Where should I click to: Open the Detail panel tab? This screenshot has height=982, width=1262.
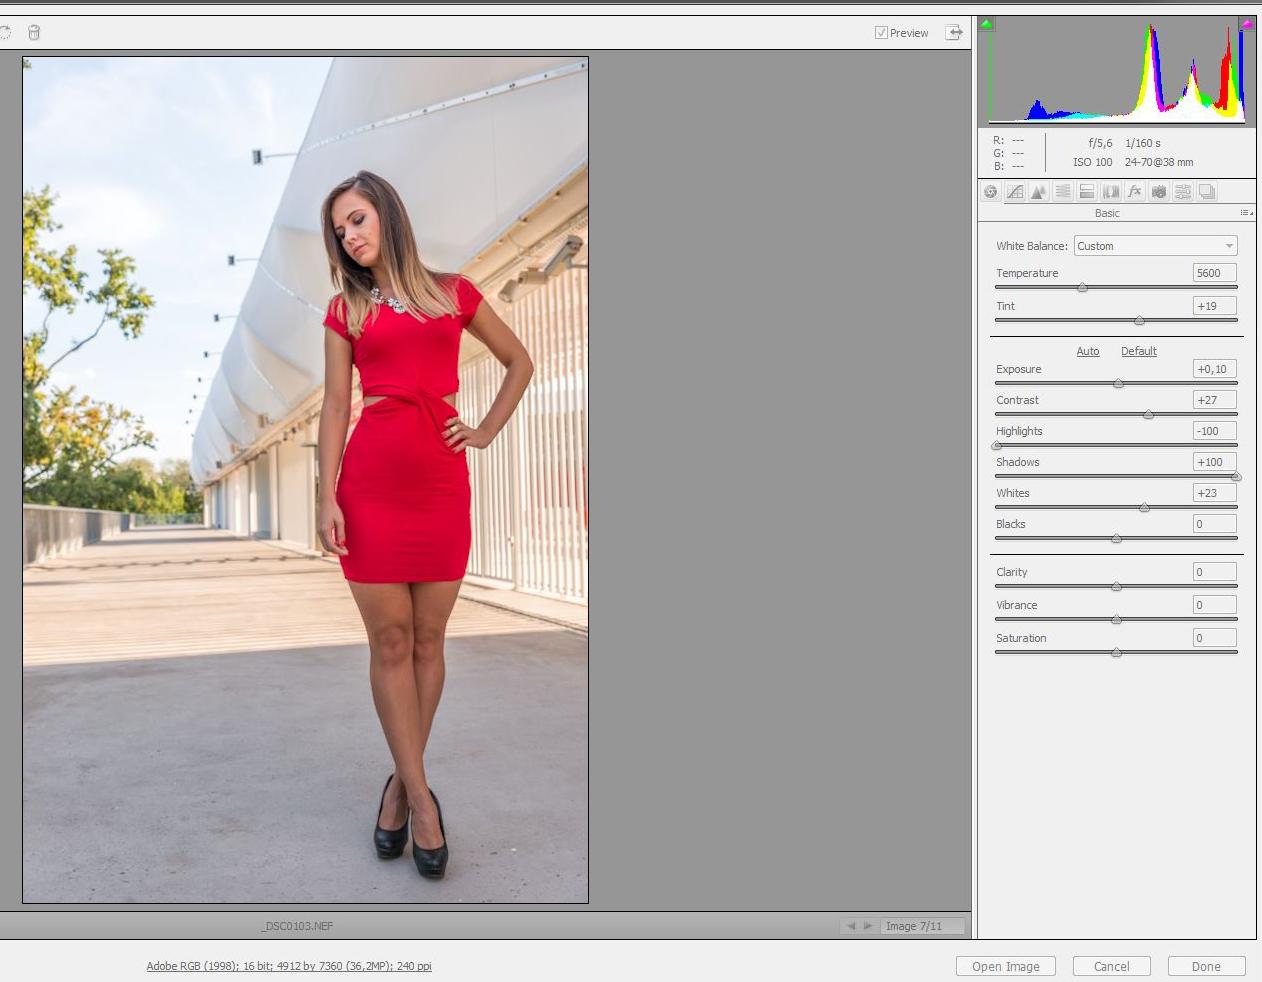1038,192
